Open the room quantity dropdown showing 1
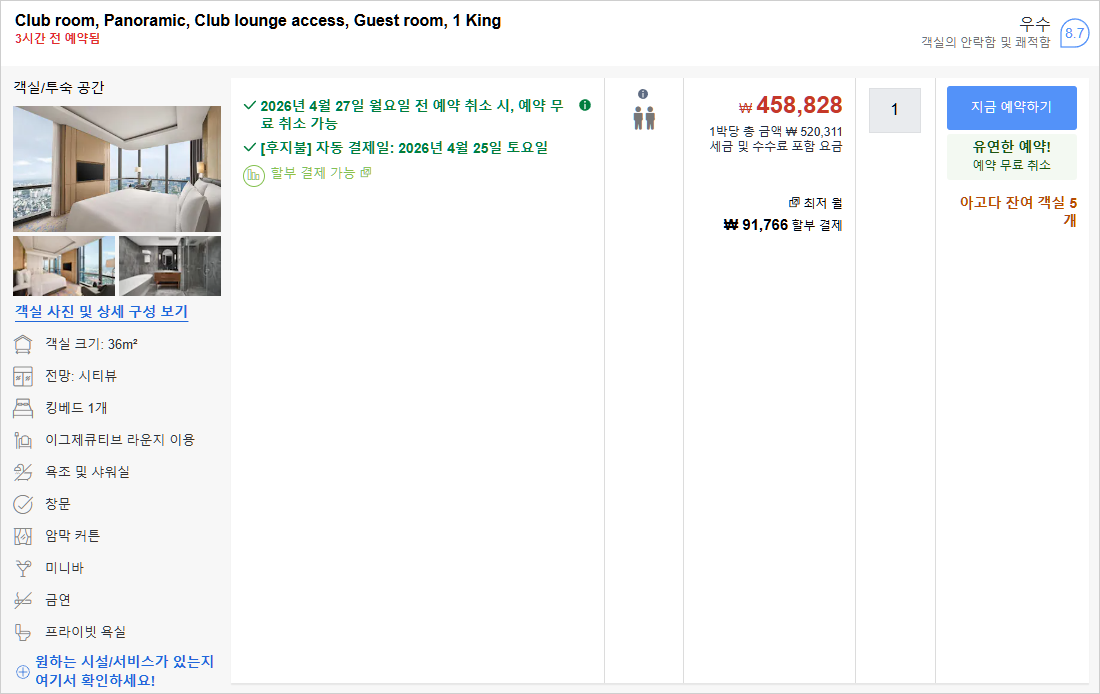 click(894, 110)
